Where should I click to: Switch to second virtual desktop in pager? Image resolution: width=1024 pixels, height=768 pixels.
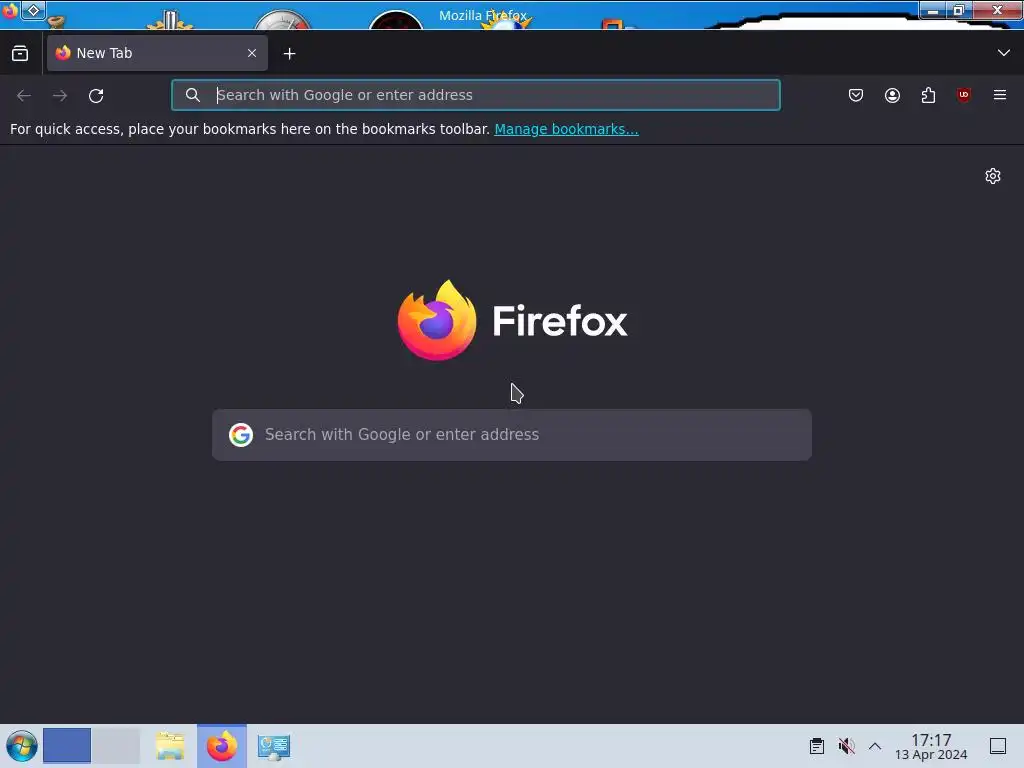tap(116, 746)
